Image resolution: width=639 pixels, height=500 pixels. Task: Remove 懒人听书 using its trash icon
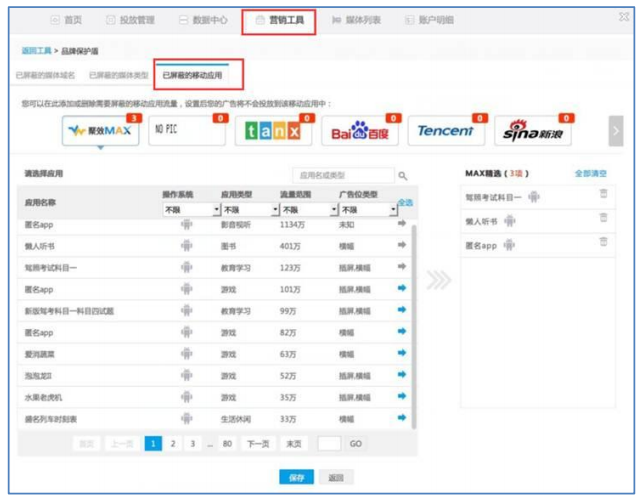pyautogui.click(x=603, y=218)
